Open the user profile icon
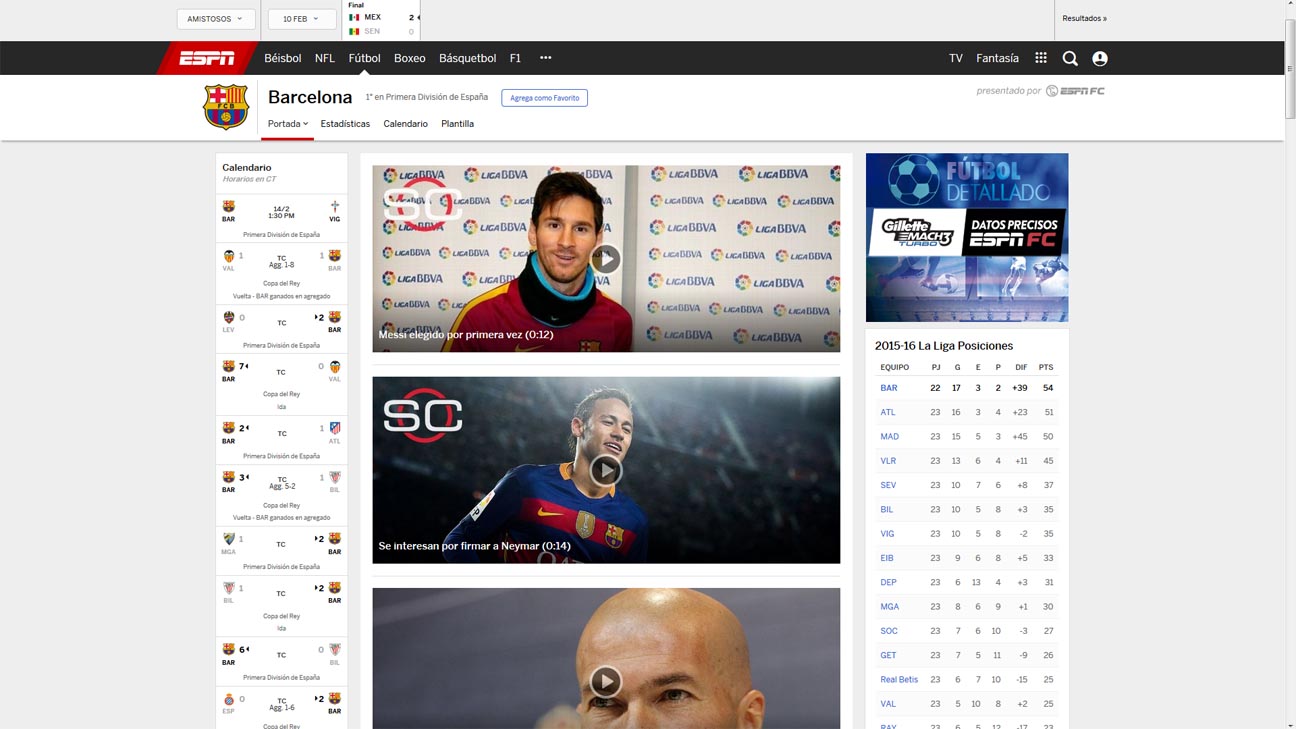This screenshot has width=1296, height=729. [x=1100, y=58]
